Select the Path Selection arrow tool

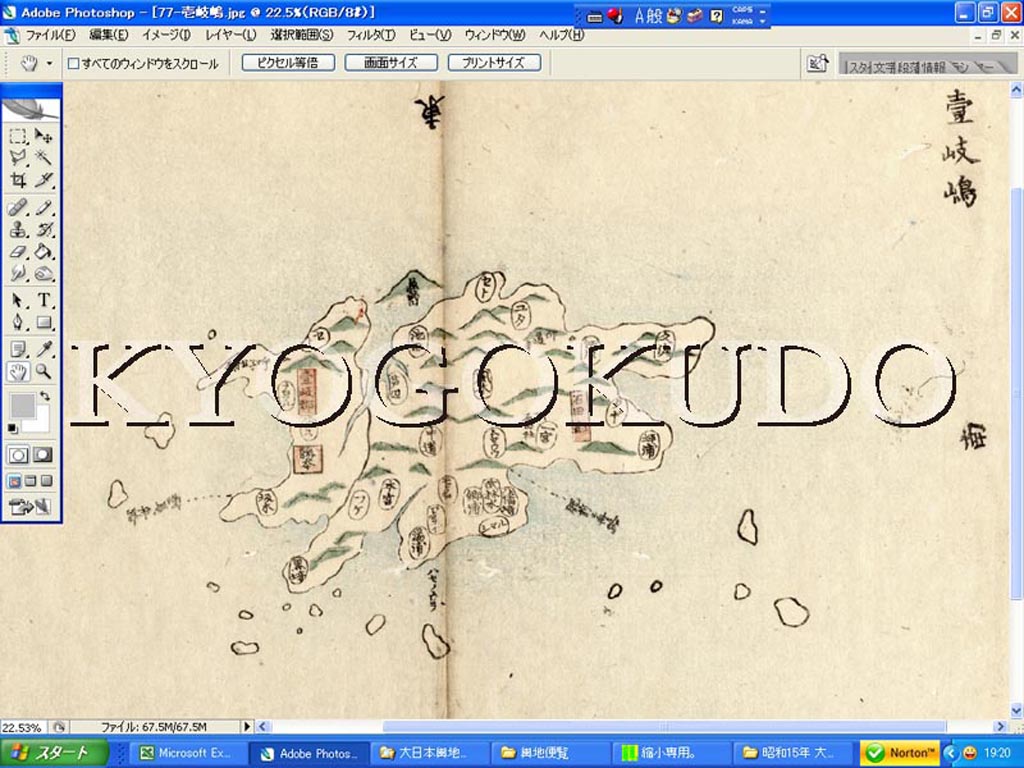(x=18, y=300)
